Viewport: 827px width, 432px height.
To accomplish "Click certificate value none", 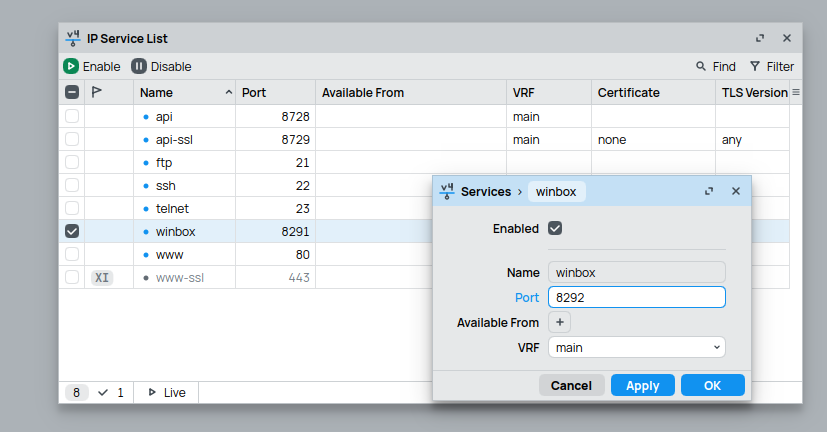I will point(612,140).
